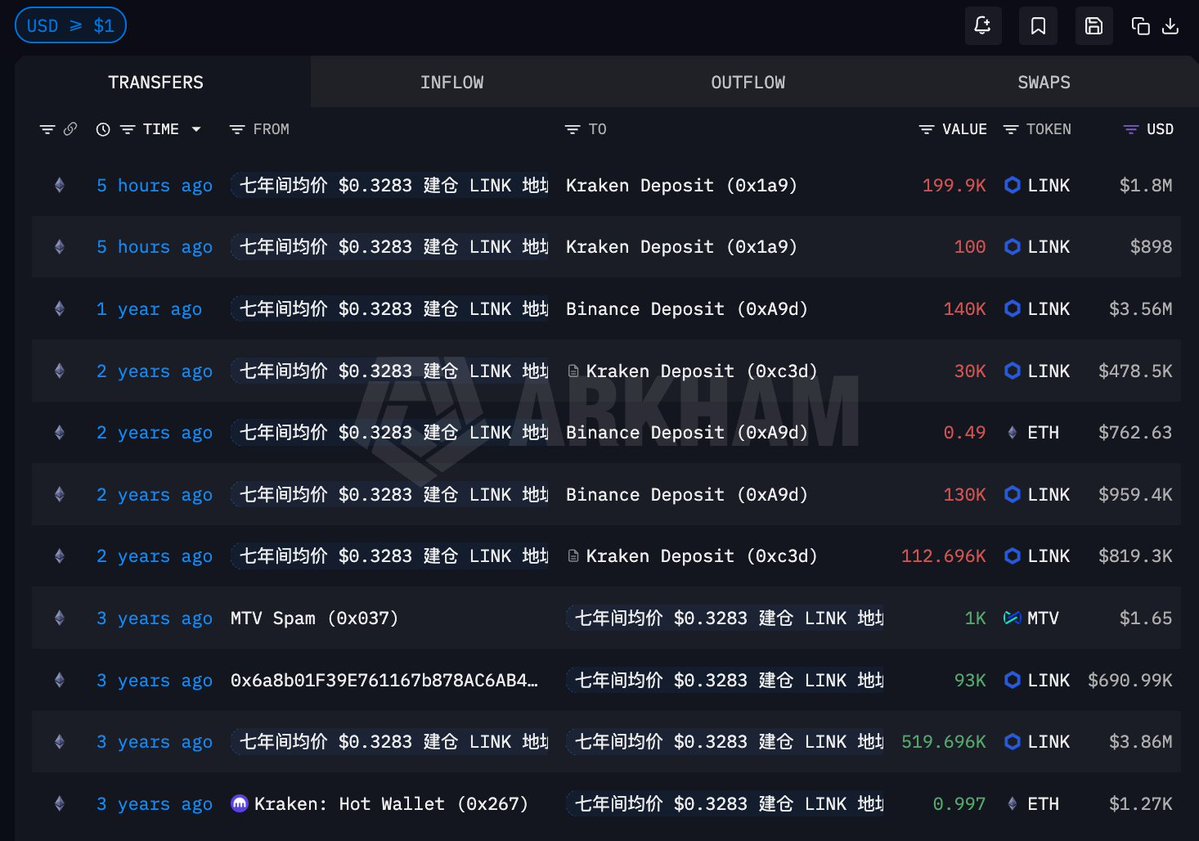1199x841 pixels.
Task: Click the bookmark icon in top toolbar
Action: [x=1038, y=26]
